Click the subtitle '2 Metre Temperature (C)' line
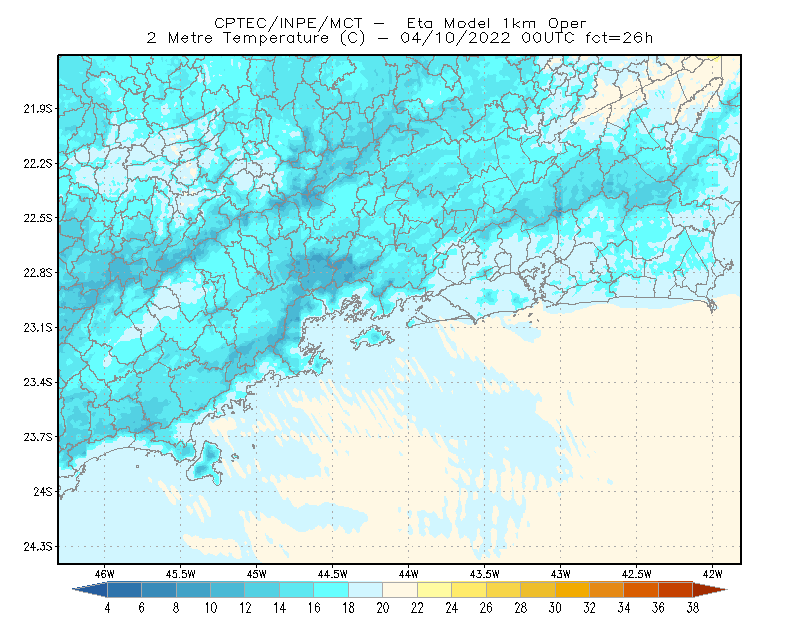The image size is (800, 618). 400,38
